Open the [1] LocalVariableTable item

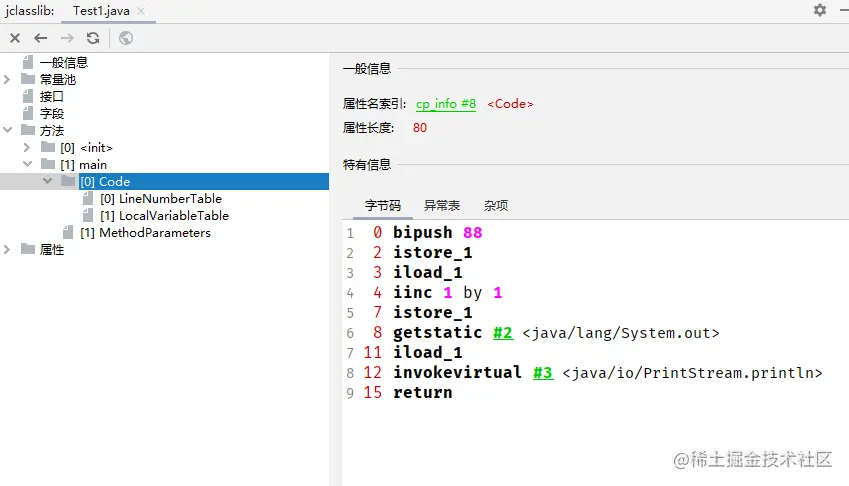pos(165,215)
